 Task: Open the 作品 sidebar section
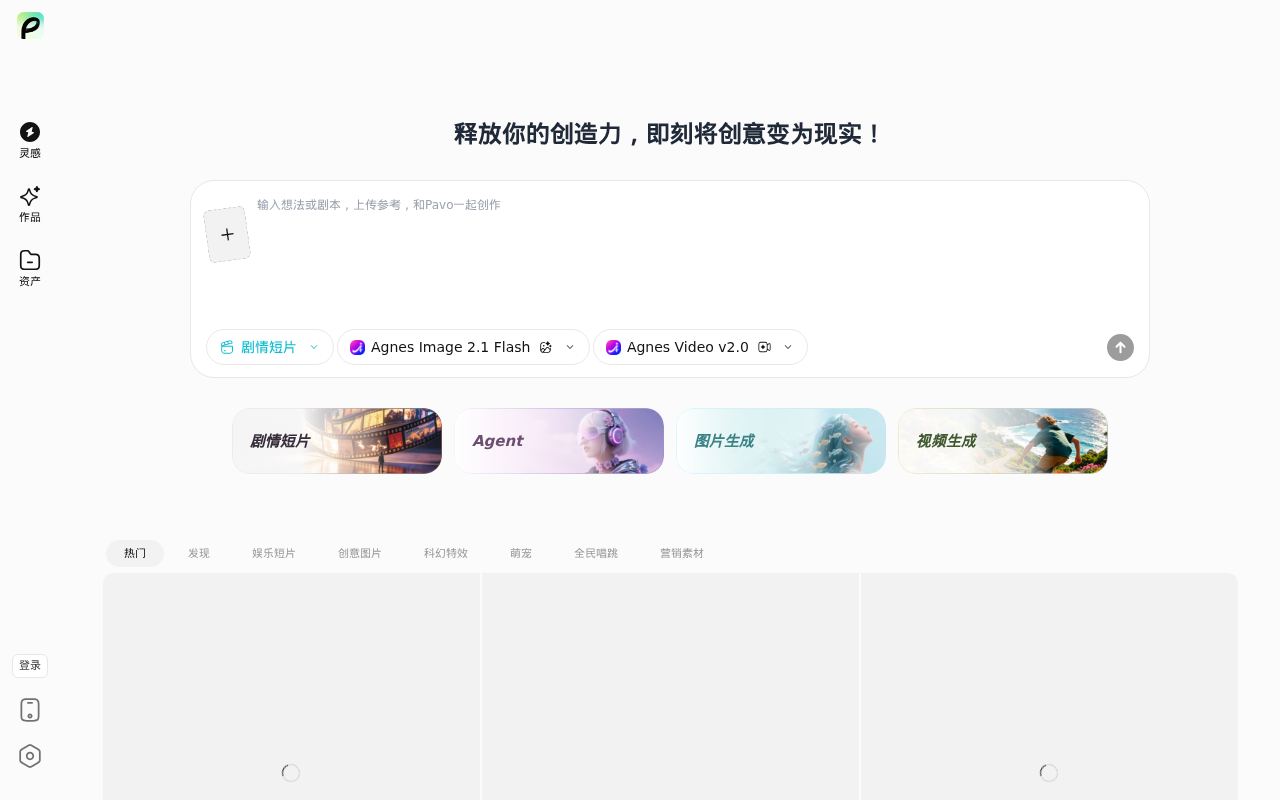(x=30, y=204)
